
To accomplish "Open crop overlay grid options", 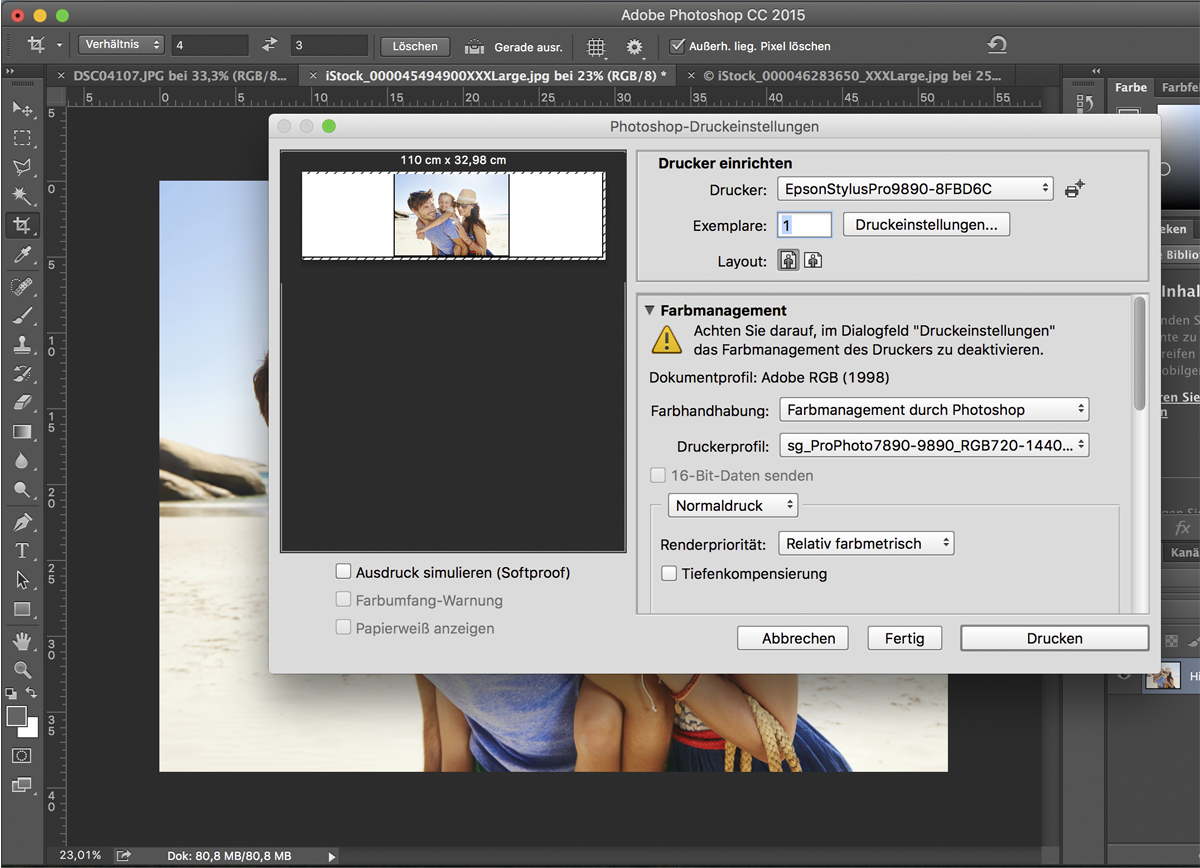I will [596, 47].
